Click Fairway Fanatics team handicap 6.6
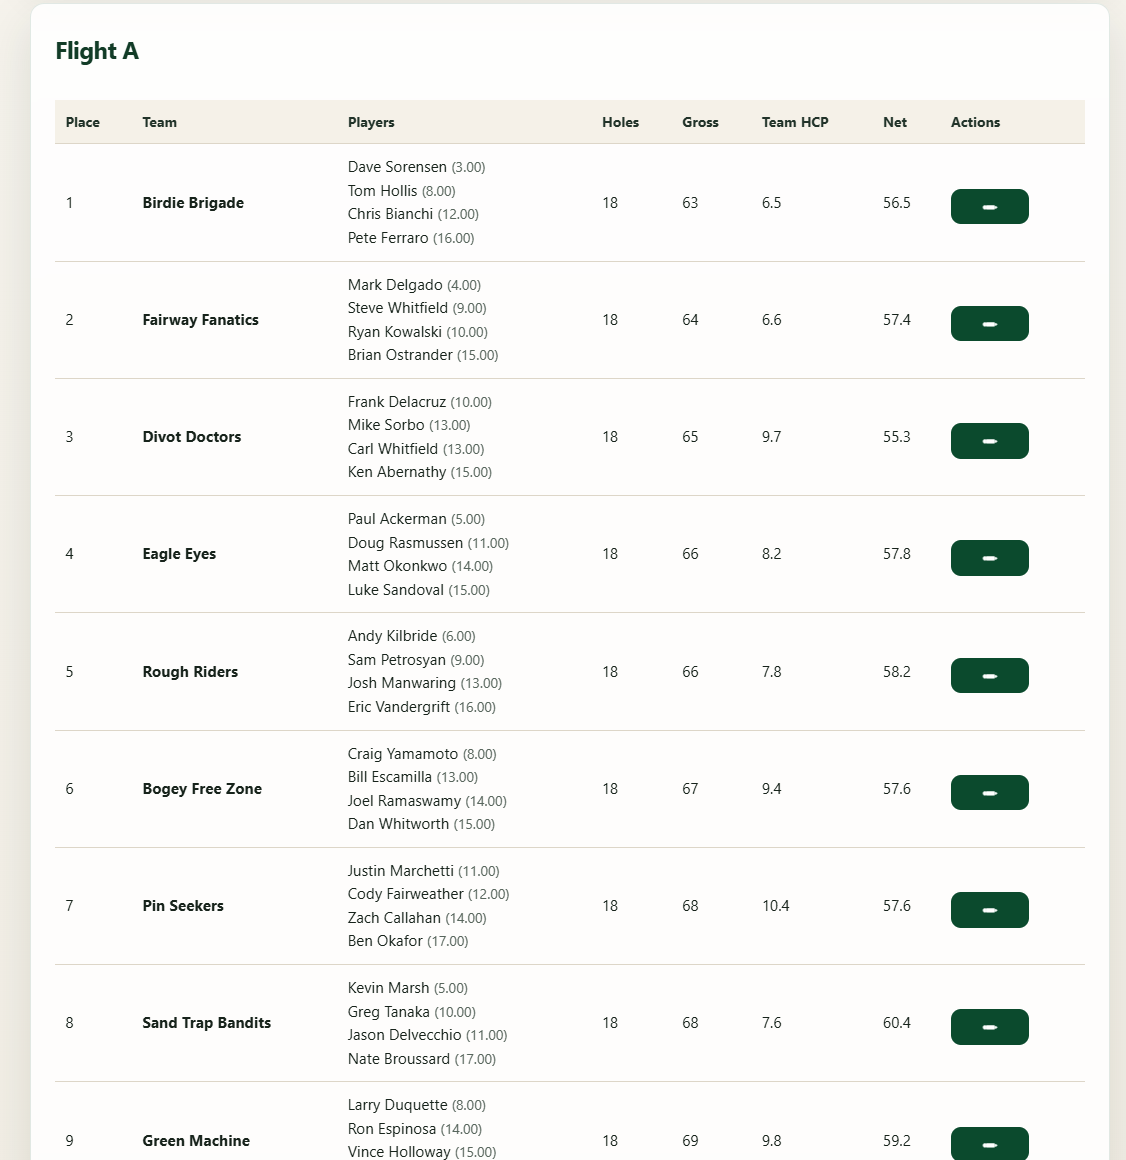The height and width of the screenshot is (1160, 1126). coord(772,320)
